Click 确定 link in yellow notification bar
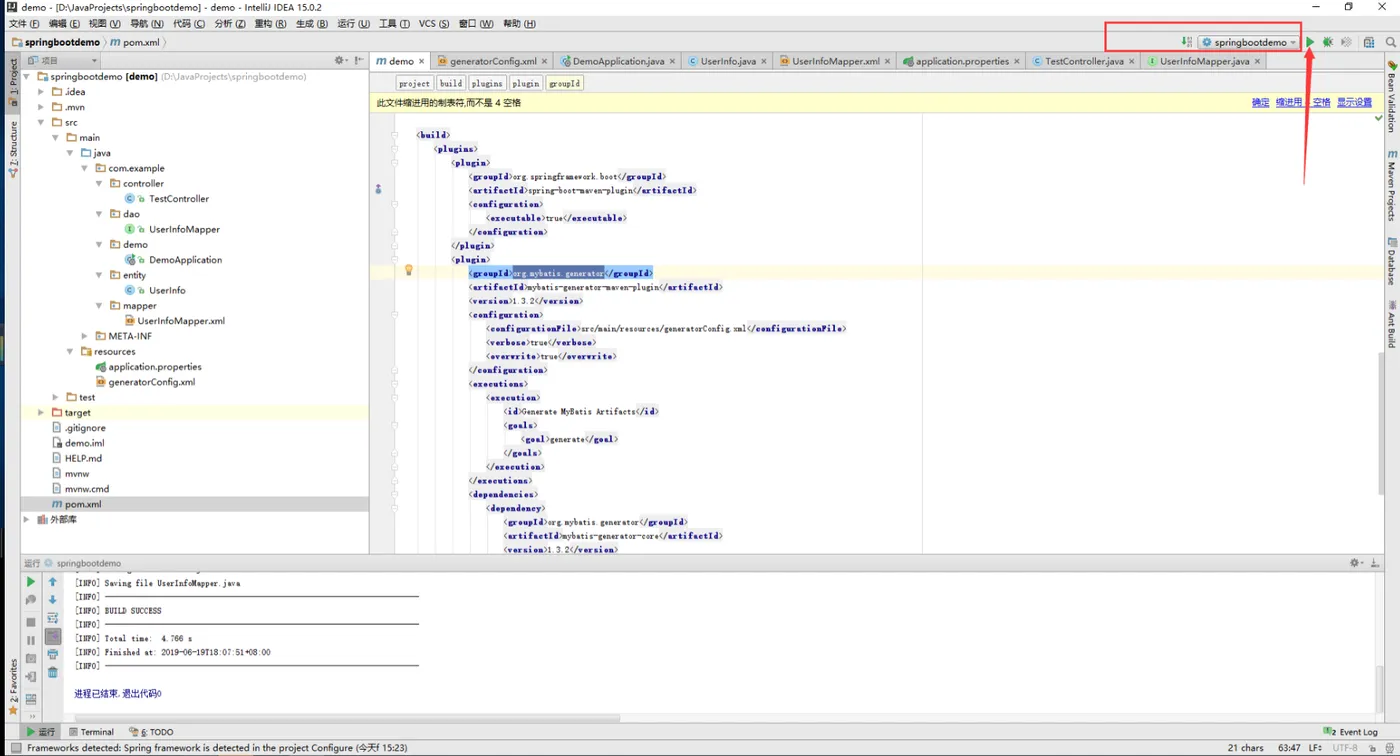The width and height of the screenshot is (1400, 756). pyautogui.click(x=1260, y=103)
